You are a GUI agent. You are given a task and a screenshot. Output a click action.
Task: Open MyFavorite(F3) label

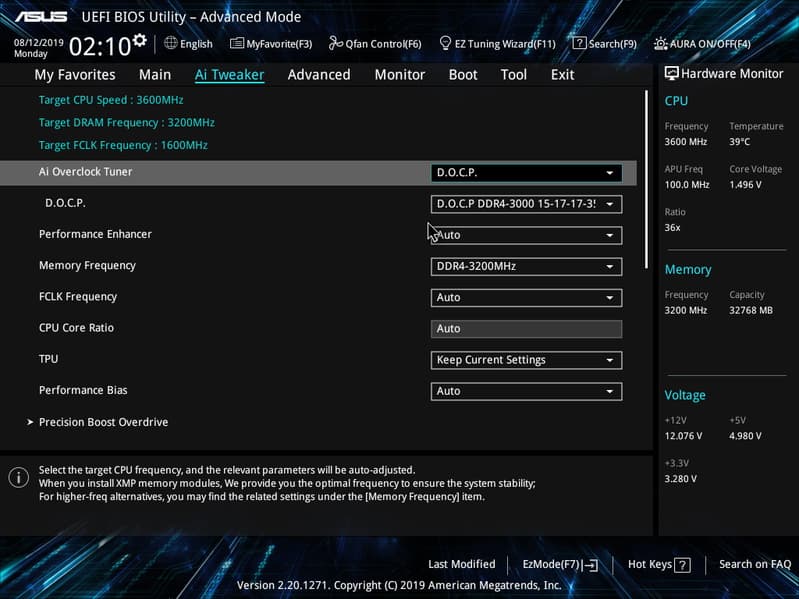(x=279, y=44)
